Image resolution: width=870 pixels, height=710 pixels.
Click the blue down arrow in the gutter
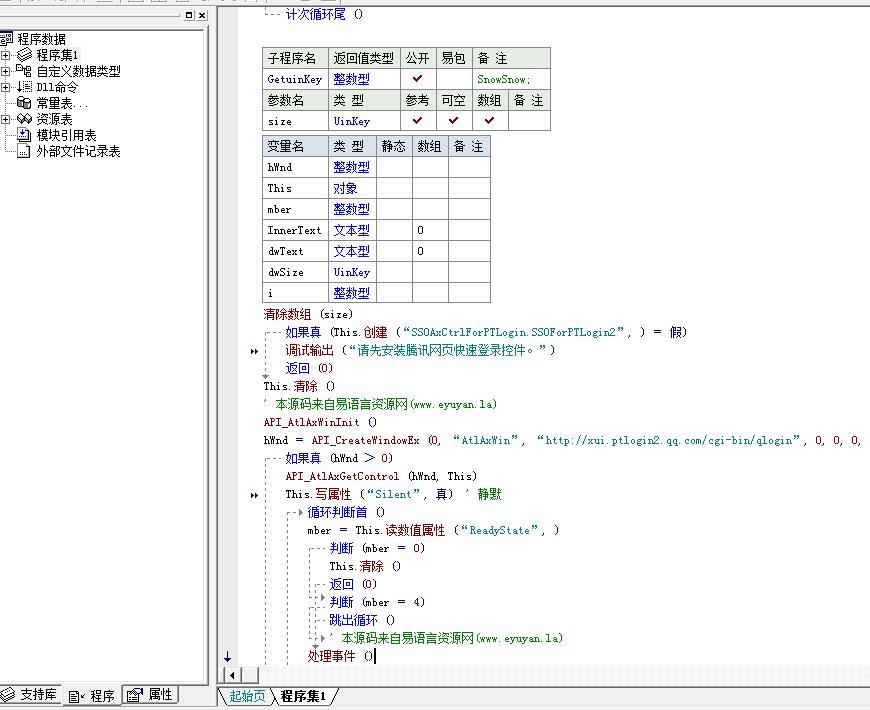(227, 657)
